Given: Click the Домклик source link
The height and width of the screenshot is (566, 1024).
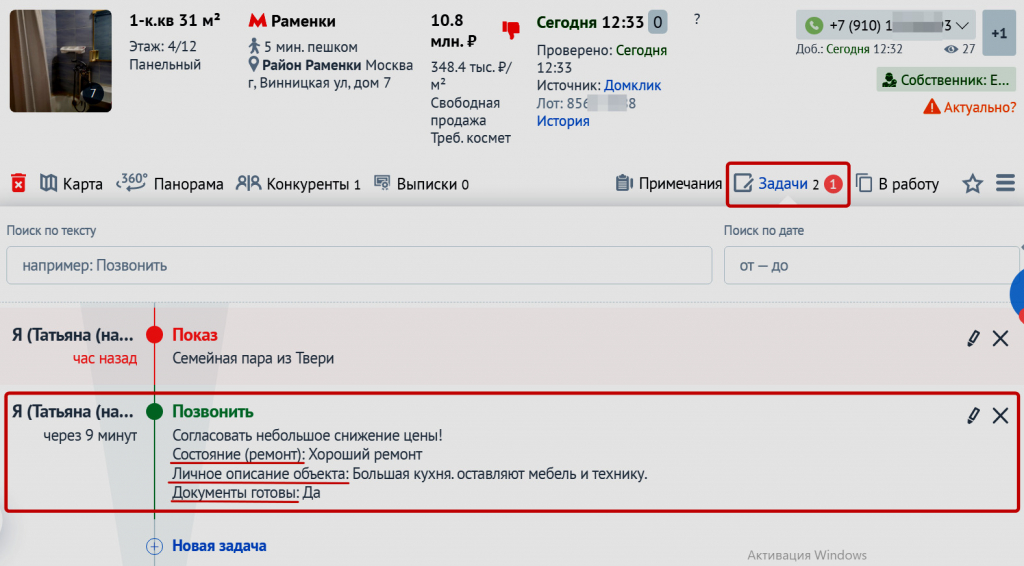Looking at the screenshot, I should pyautogui.click(x=632, y=86).
